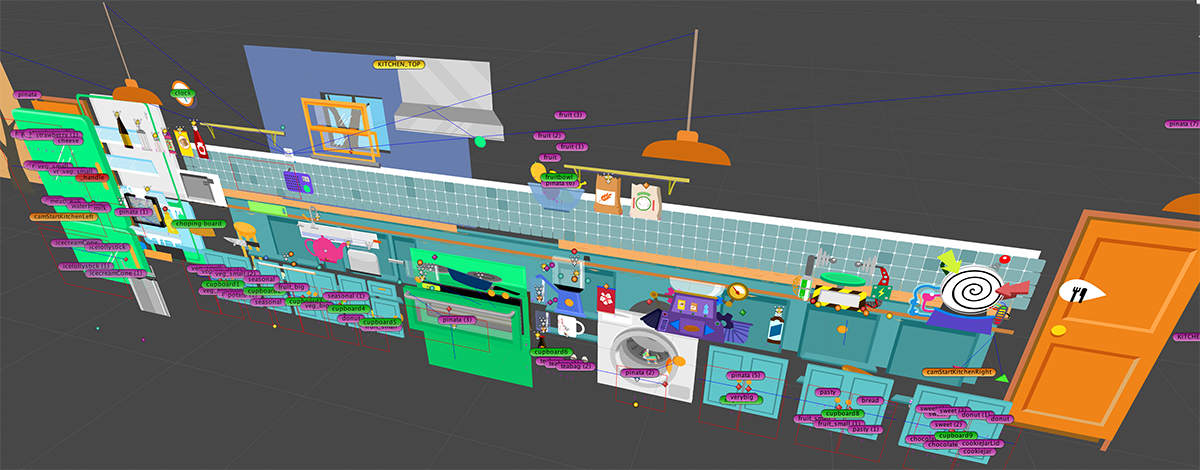Select the purple radio on wall
Viewport: 1200px width, 470px height.
pos(297,182)
